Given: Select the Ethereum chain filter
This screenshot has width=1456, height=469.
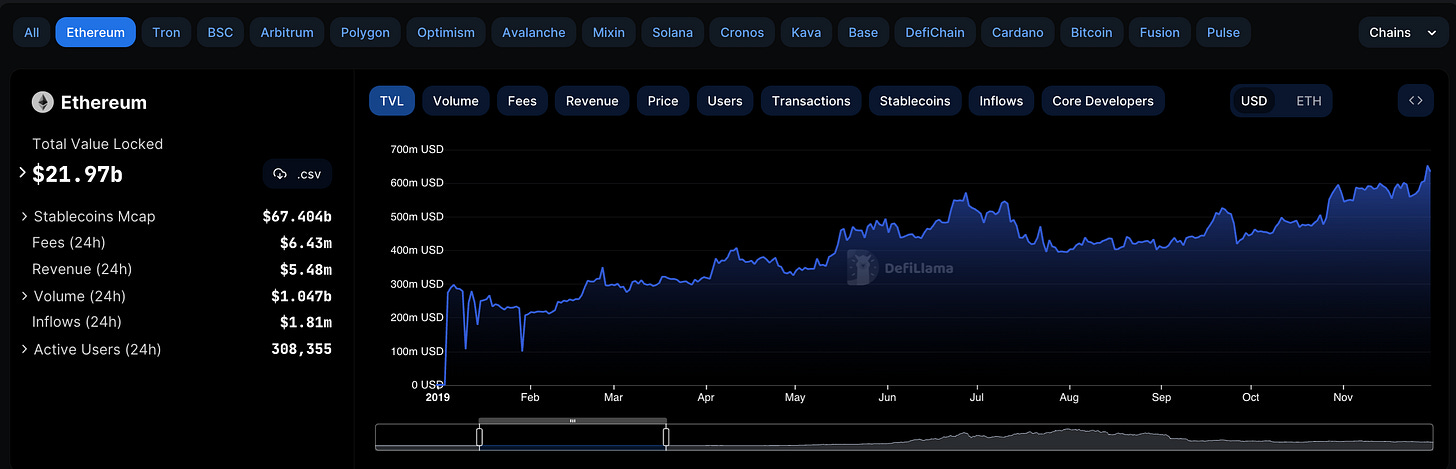Looking at the screenshot, I should [x=96, y=32].
